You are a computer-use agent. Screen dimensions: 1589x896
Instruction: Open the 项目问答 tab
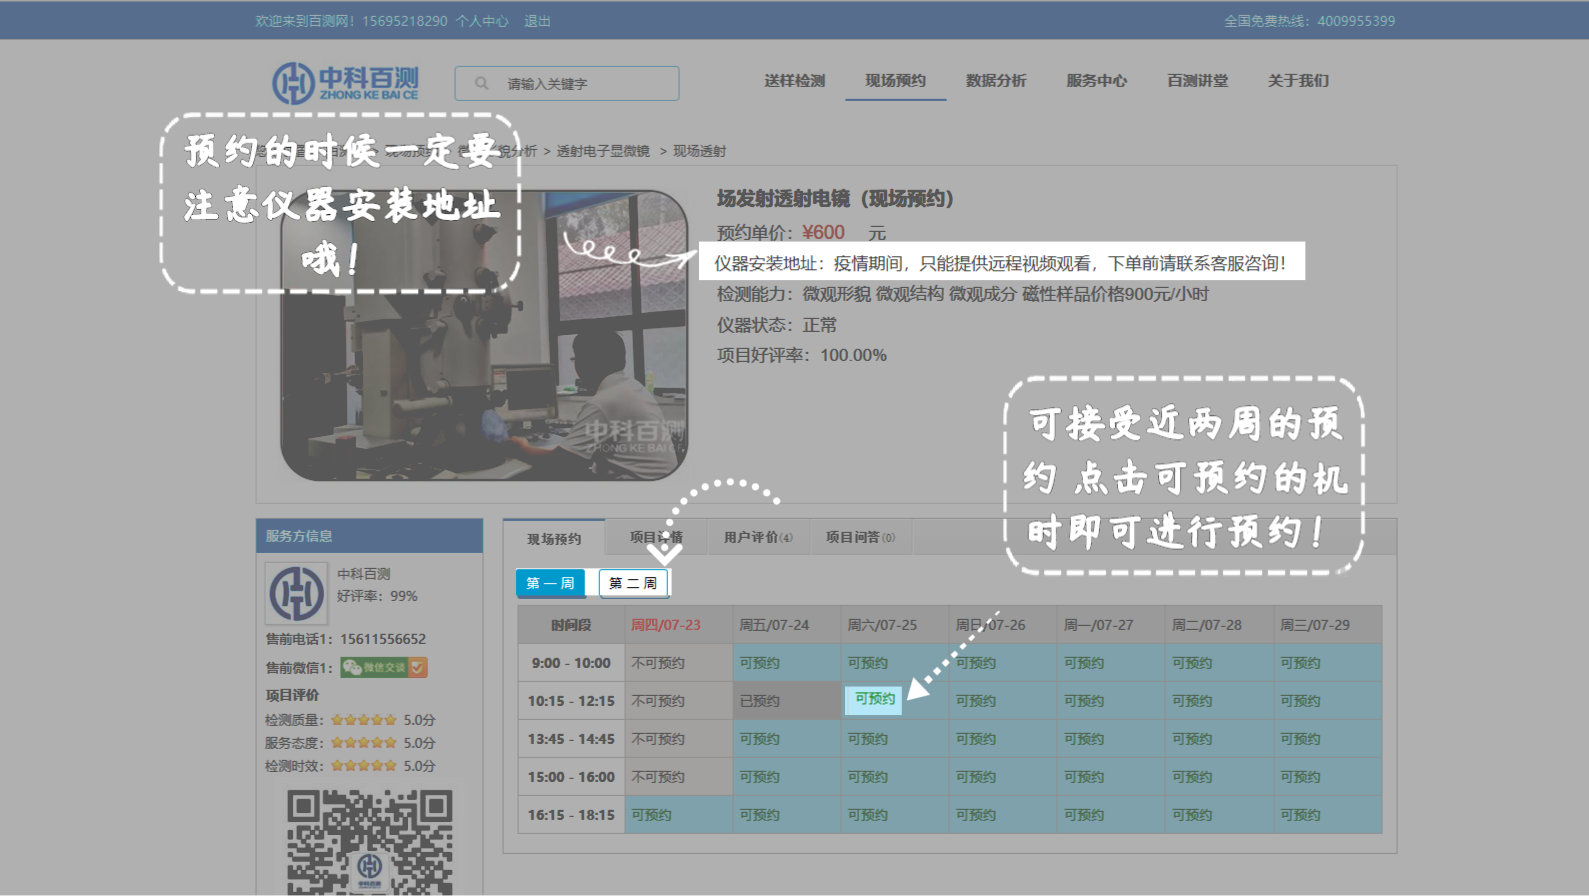point(860,538)
